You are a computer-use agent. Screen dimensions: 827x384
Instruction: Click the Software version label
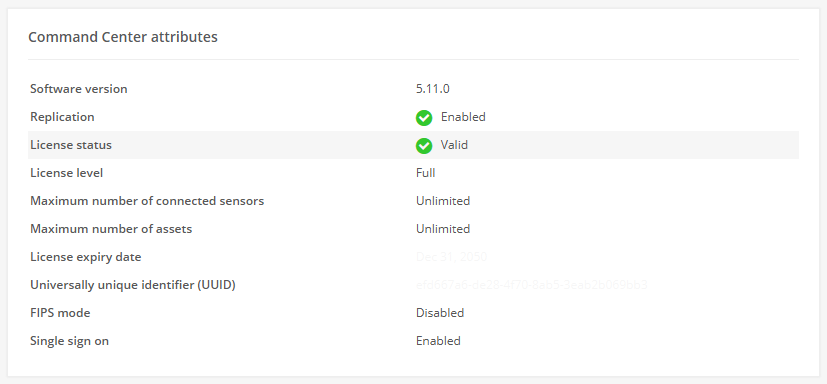coord(79,89)
